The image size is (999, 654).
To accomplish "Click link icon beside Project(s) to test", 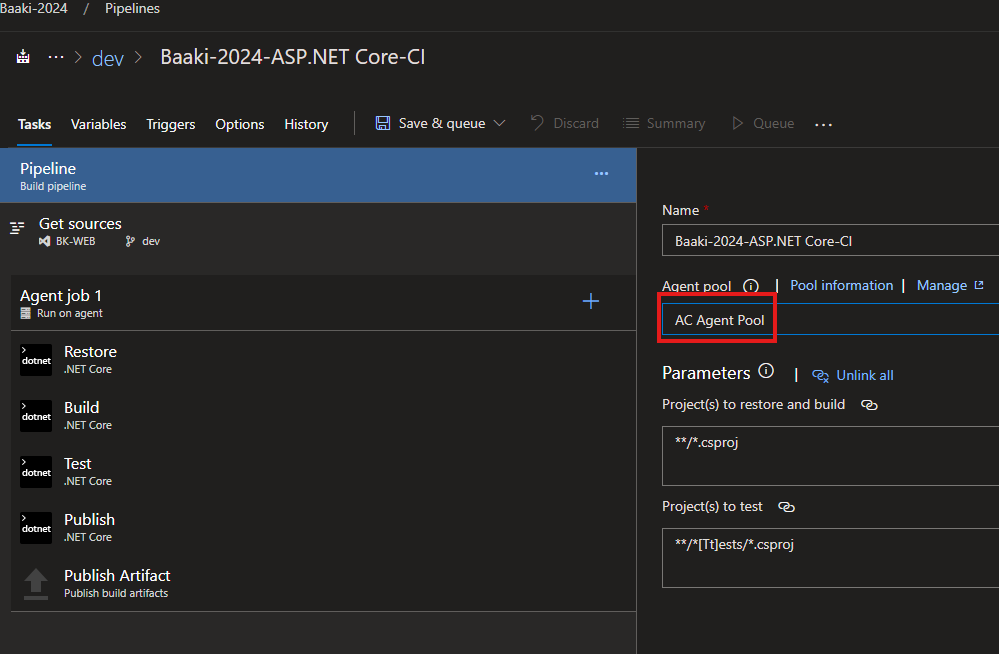I will (x=786, y=507).
